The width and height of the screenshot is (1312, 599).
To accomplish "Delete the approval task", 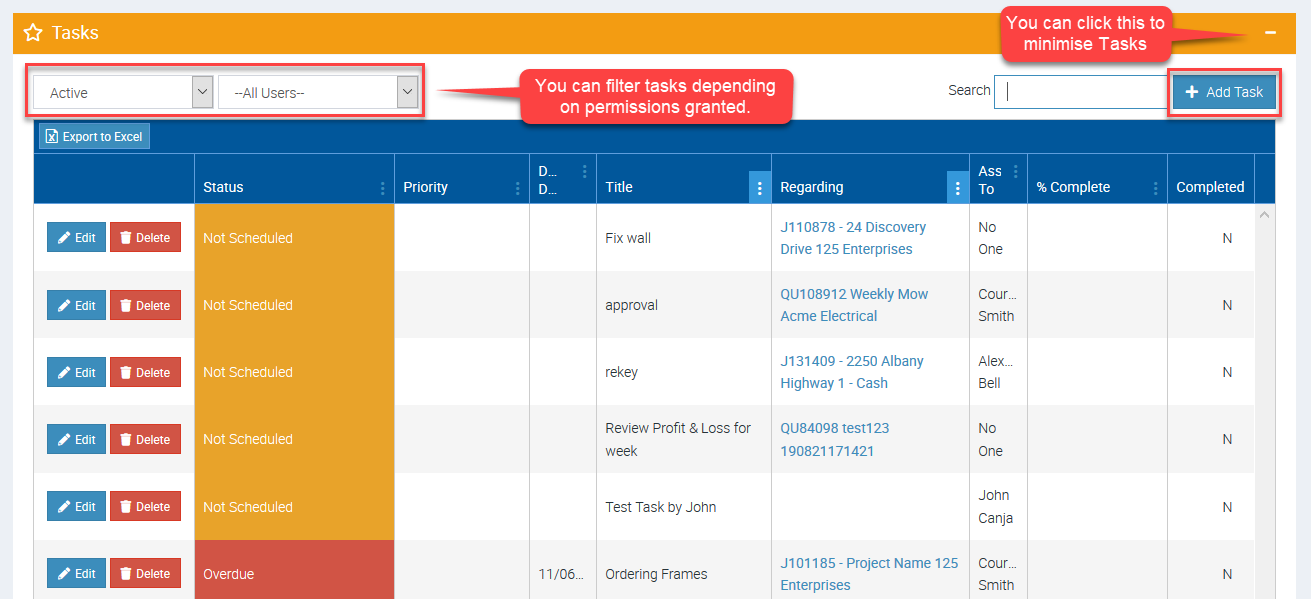I will point(145,306).
